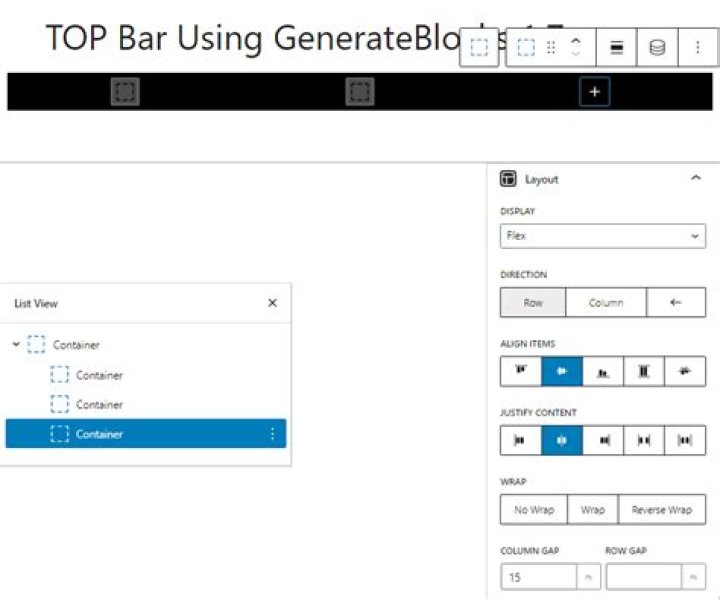Justify content space around
Viewport: 720px width, 600px height.
point(685,440)
